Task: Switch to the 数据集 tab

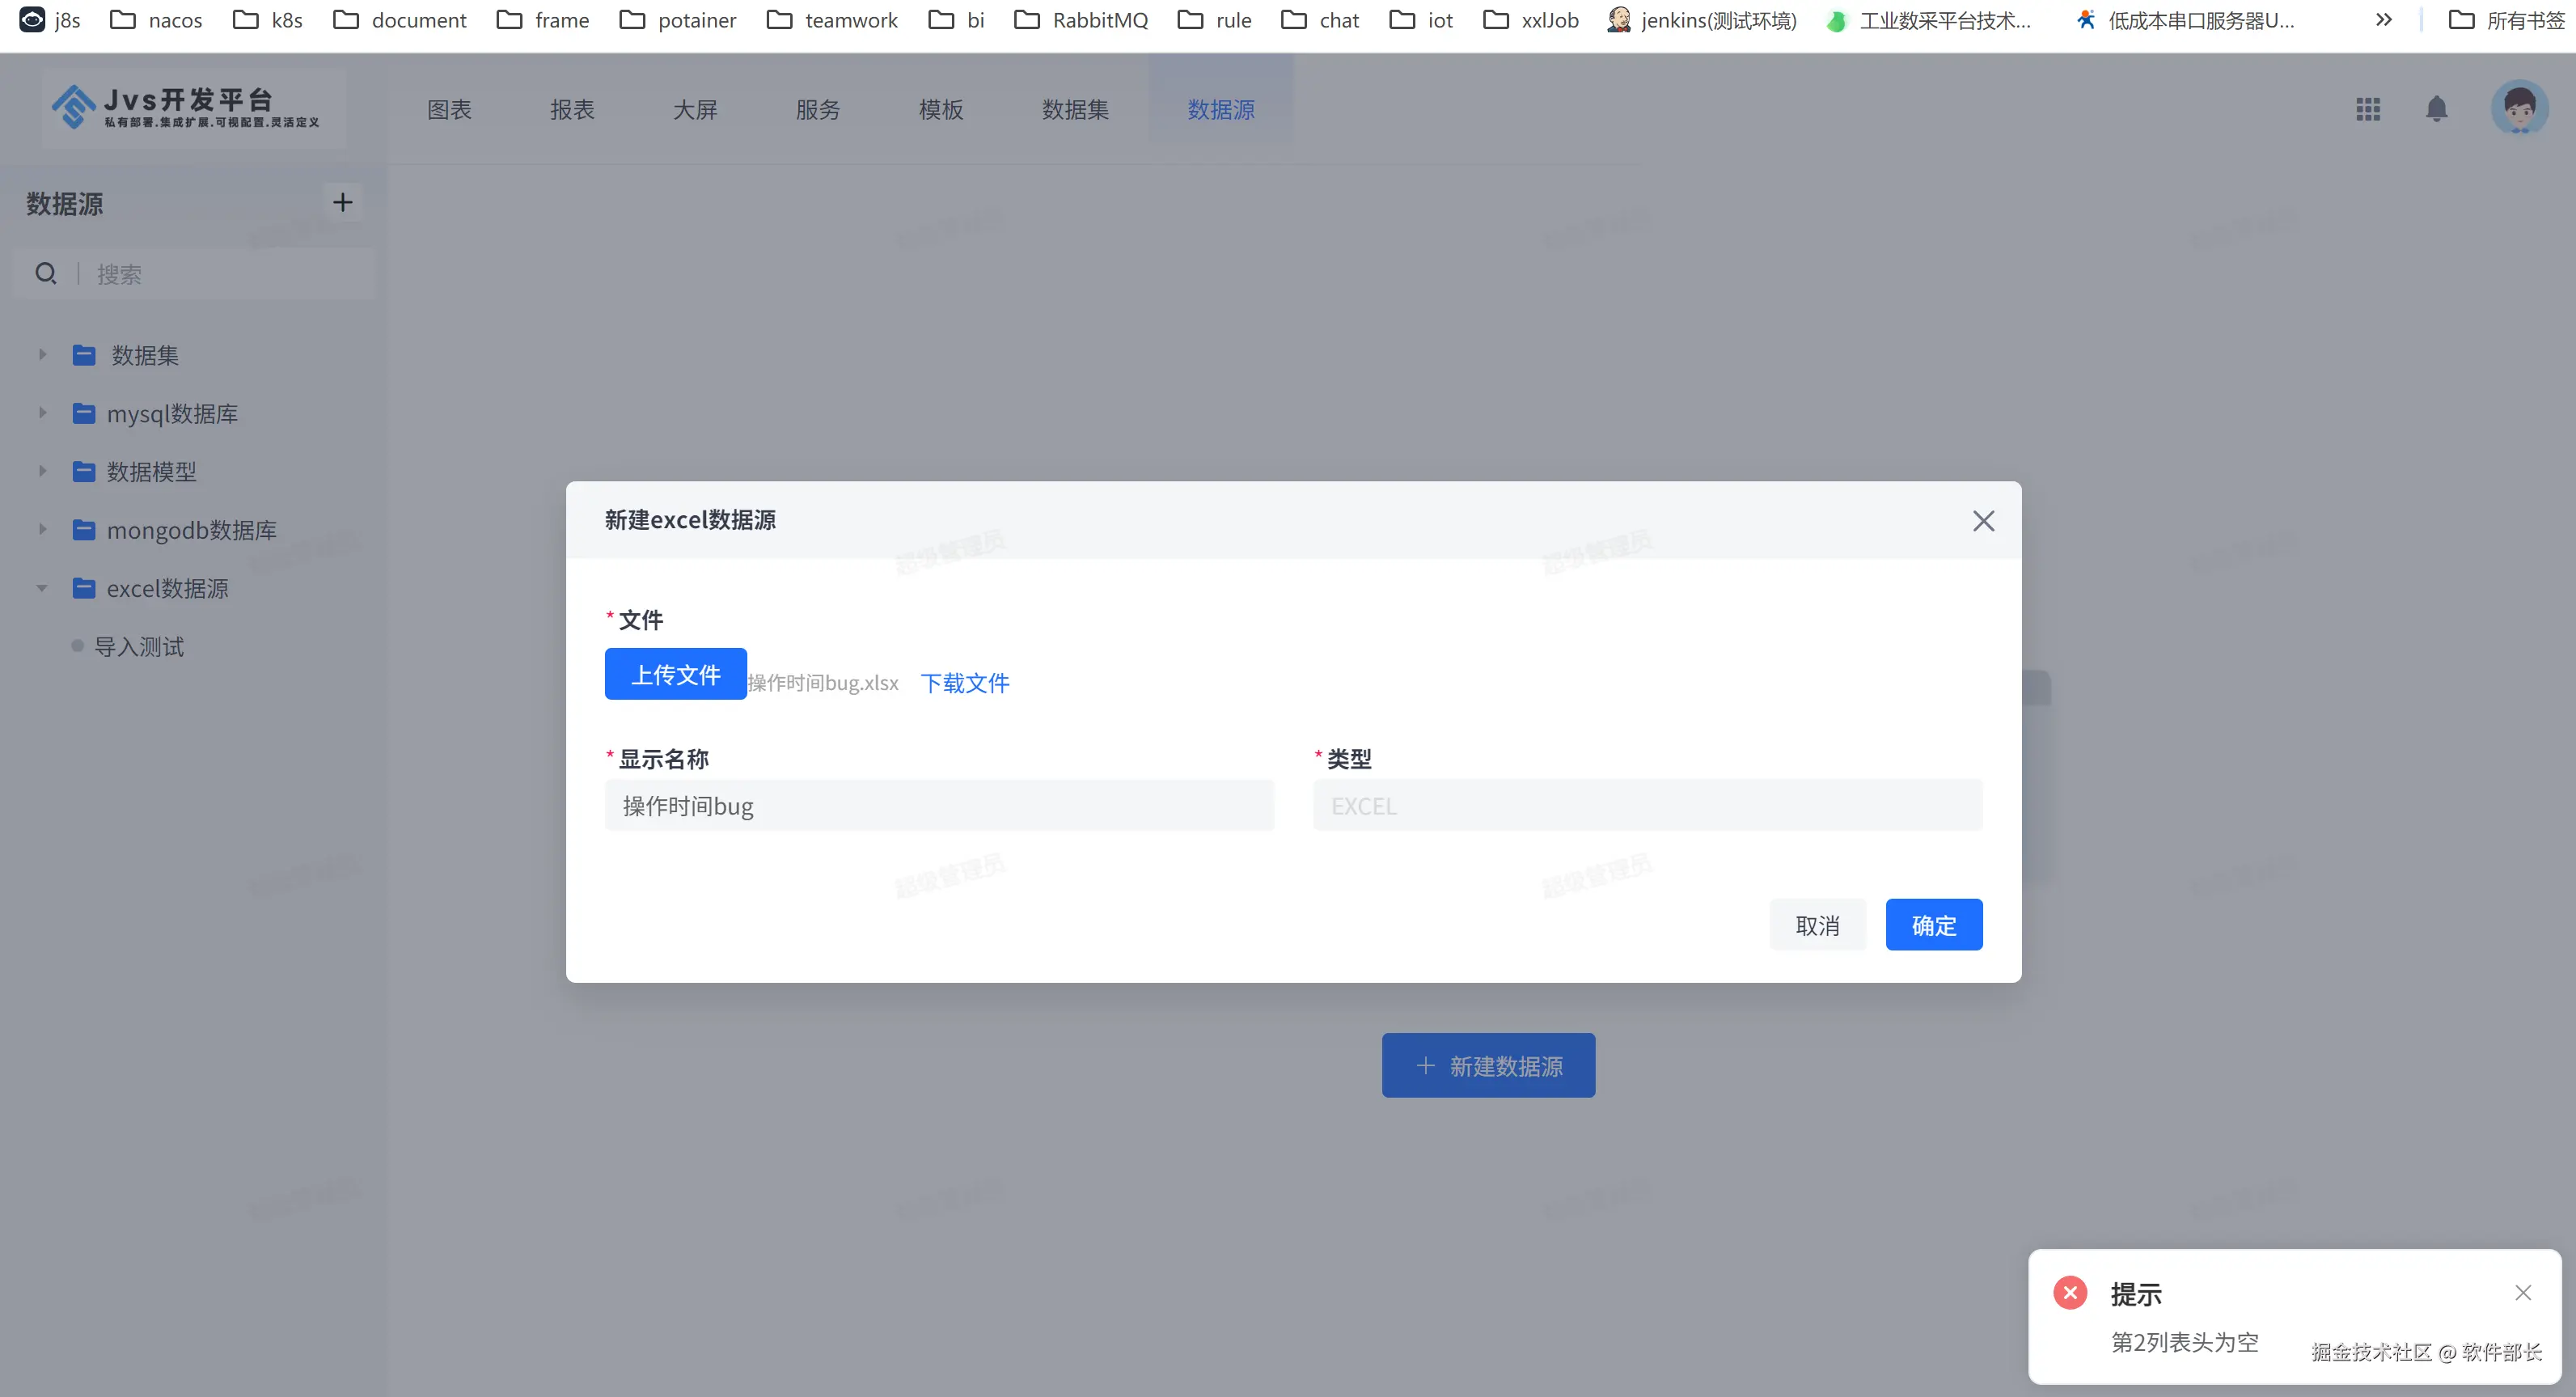Action: [x=1075, y=110]
